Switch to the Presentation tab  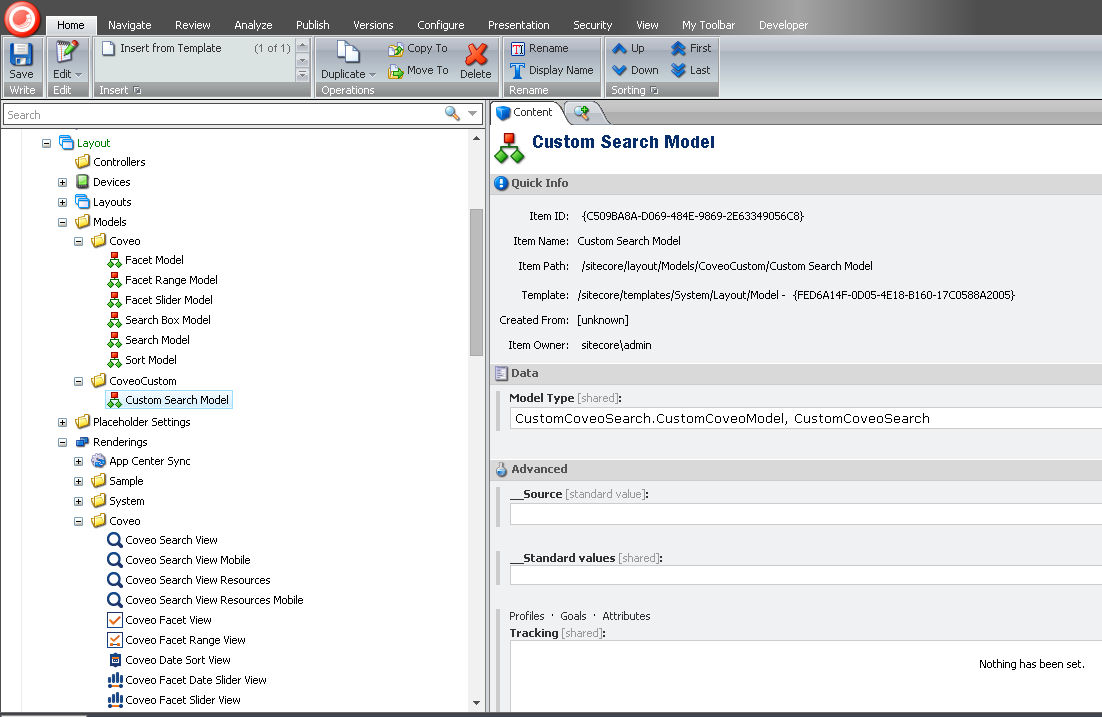coord(519,25)
